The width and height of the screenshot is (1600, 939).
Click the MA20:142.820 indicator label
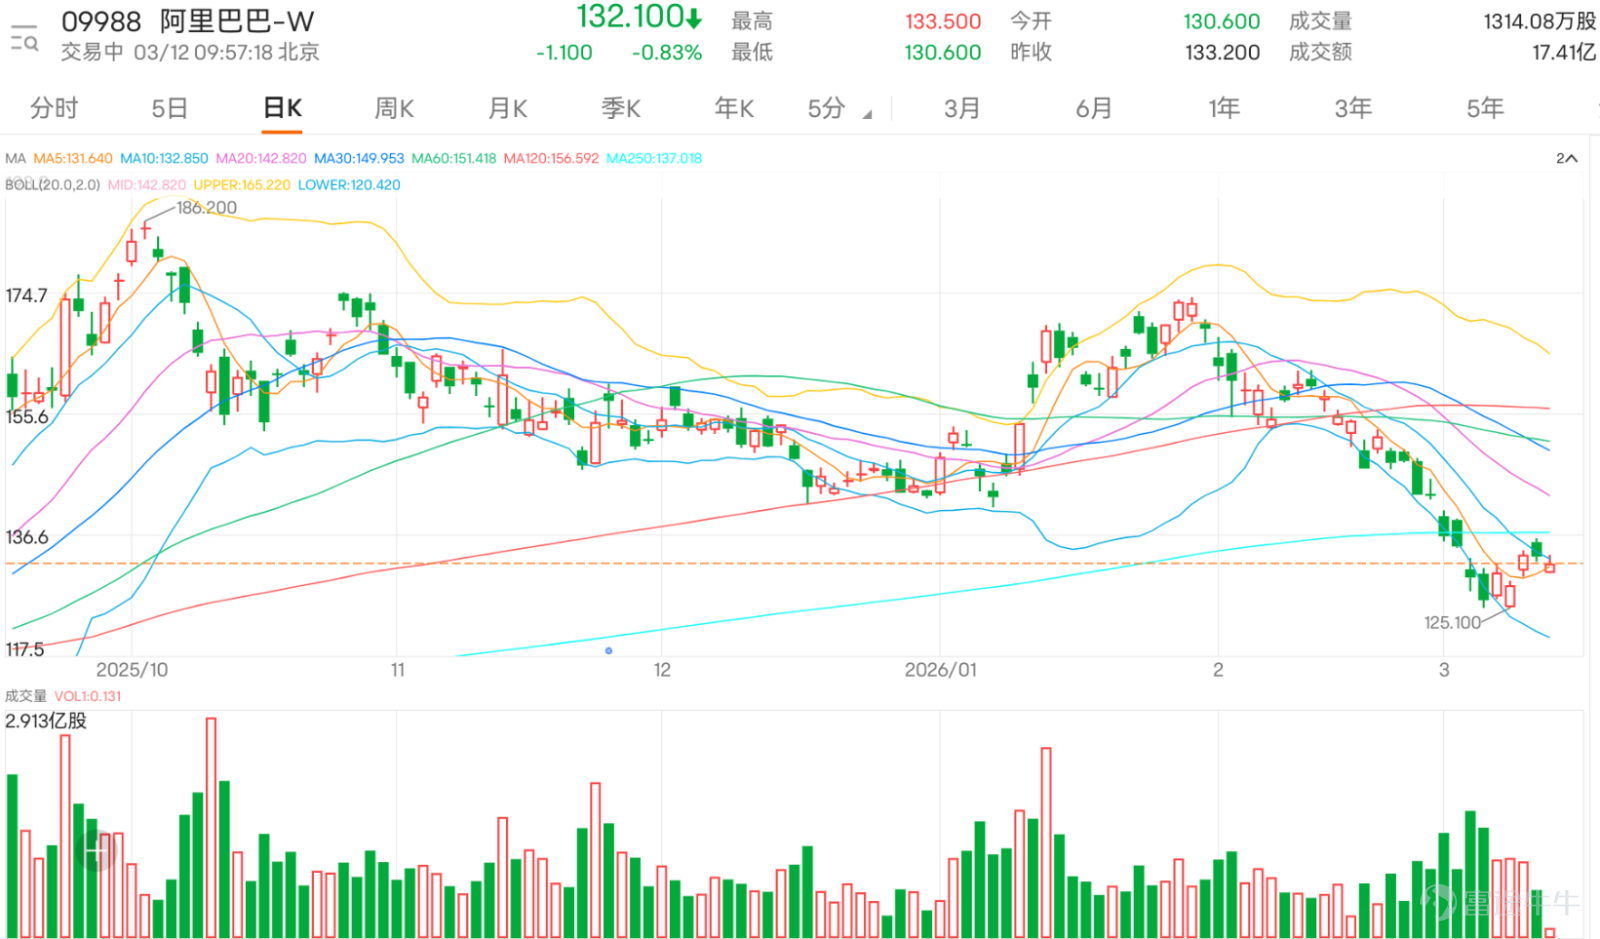point(261,158)
